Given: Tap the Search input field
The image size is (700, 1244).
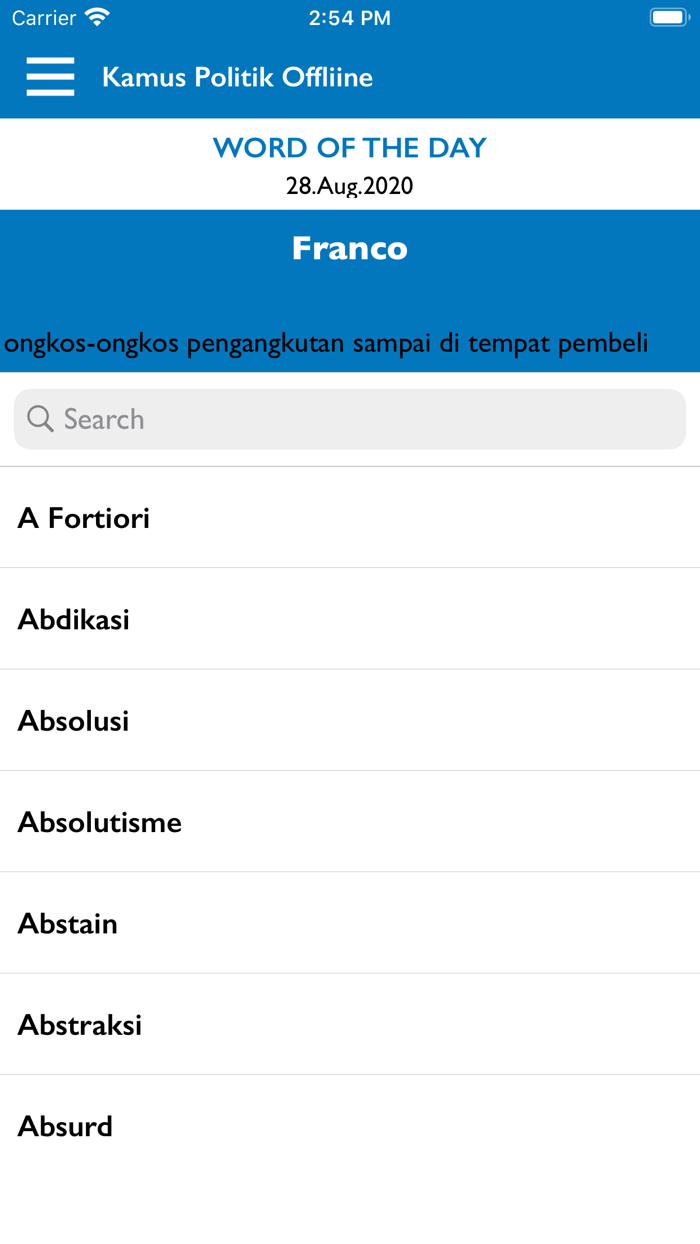Looking at the screenshot, I should [349, 419].
